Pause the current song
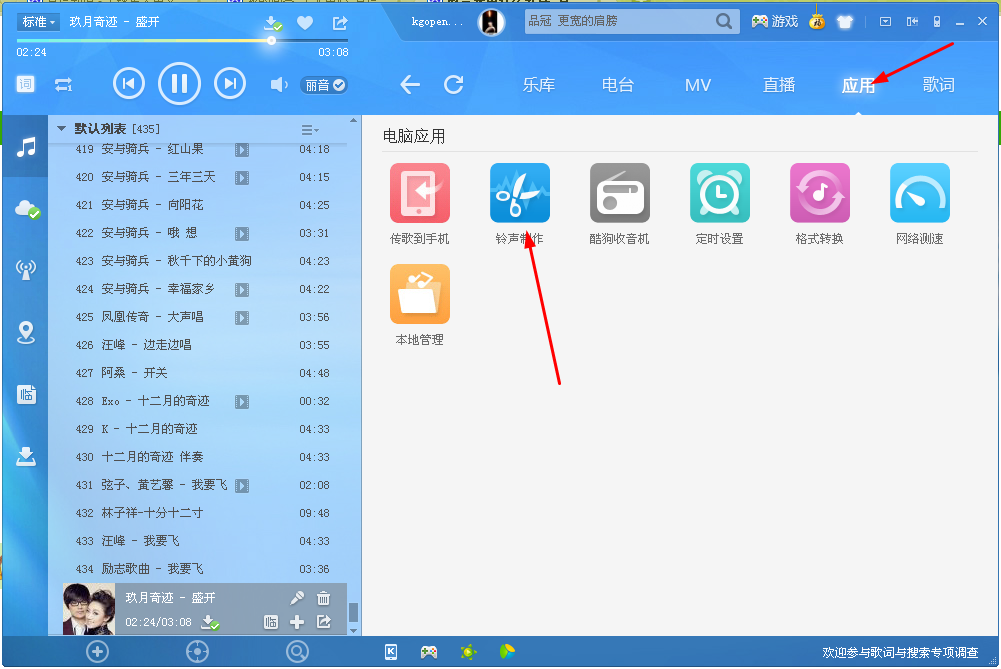 click(179, 84)
